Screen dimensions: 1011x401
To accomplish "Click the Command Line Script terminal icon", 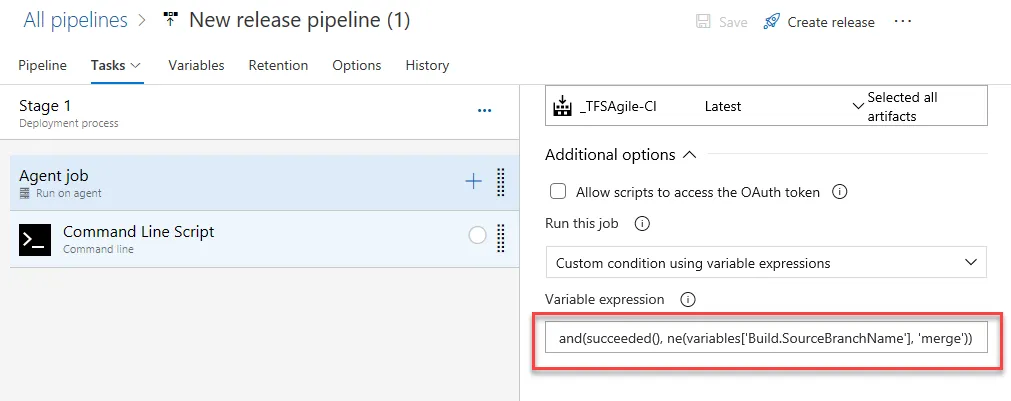I will click(35, 240).
